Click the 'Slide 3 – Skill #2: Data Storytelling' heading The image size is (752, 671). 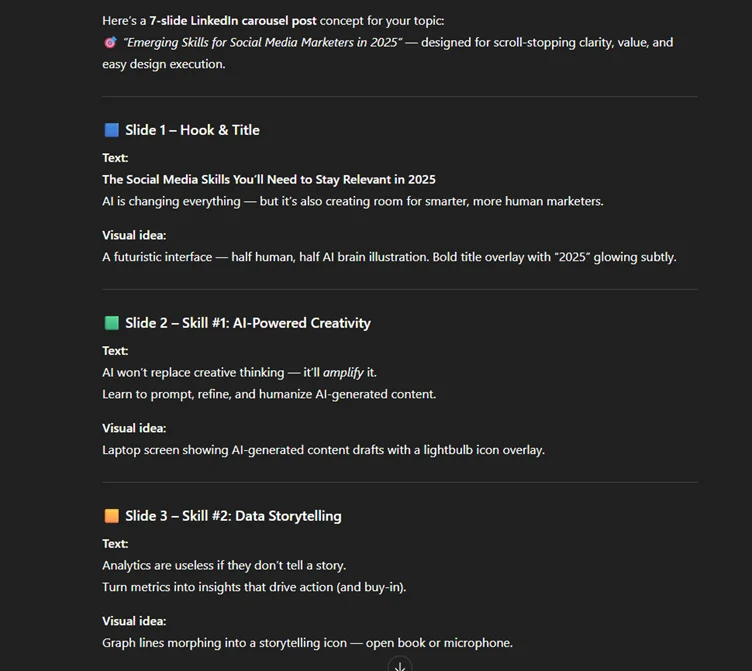point(233,516)
